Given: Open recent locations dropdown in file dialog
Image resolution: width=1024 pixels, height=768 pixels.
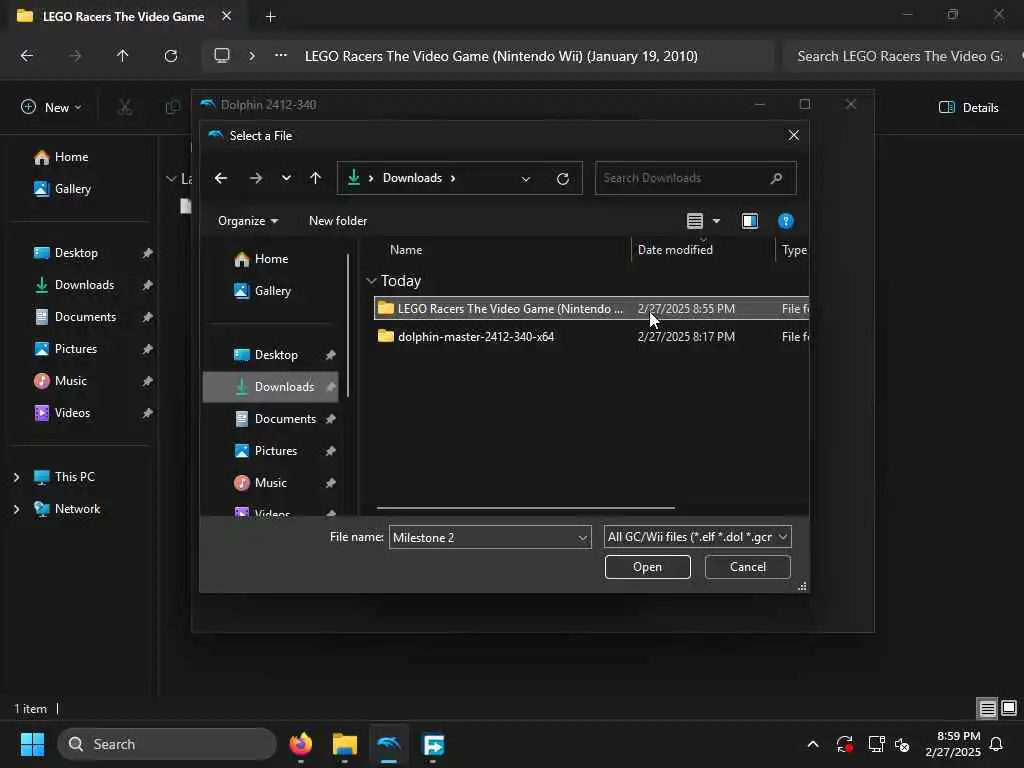Looking at the screenshot, I should click(x=286, y=178).
